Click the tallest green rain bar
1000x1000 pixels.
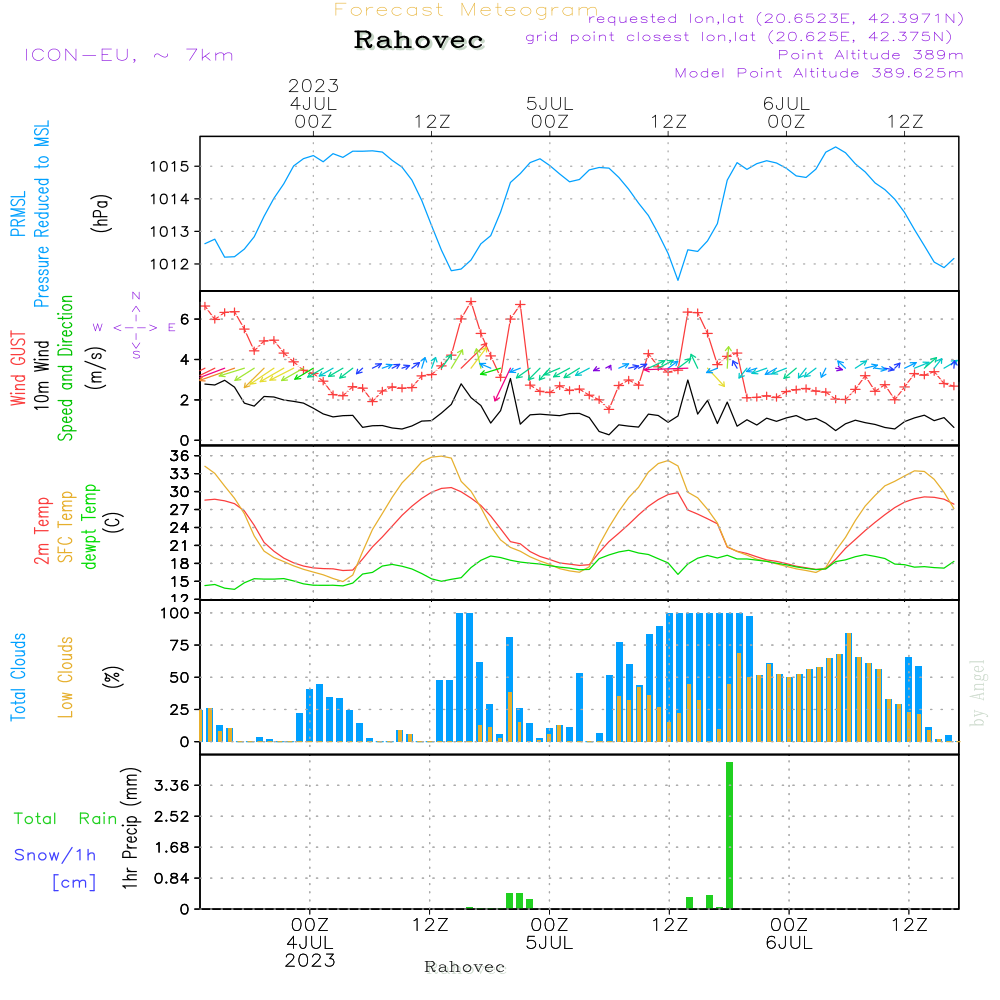[x=729, y=835]
